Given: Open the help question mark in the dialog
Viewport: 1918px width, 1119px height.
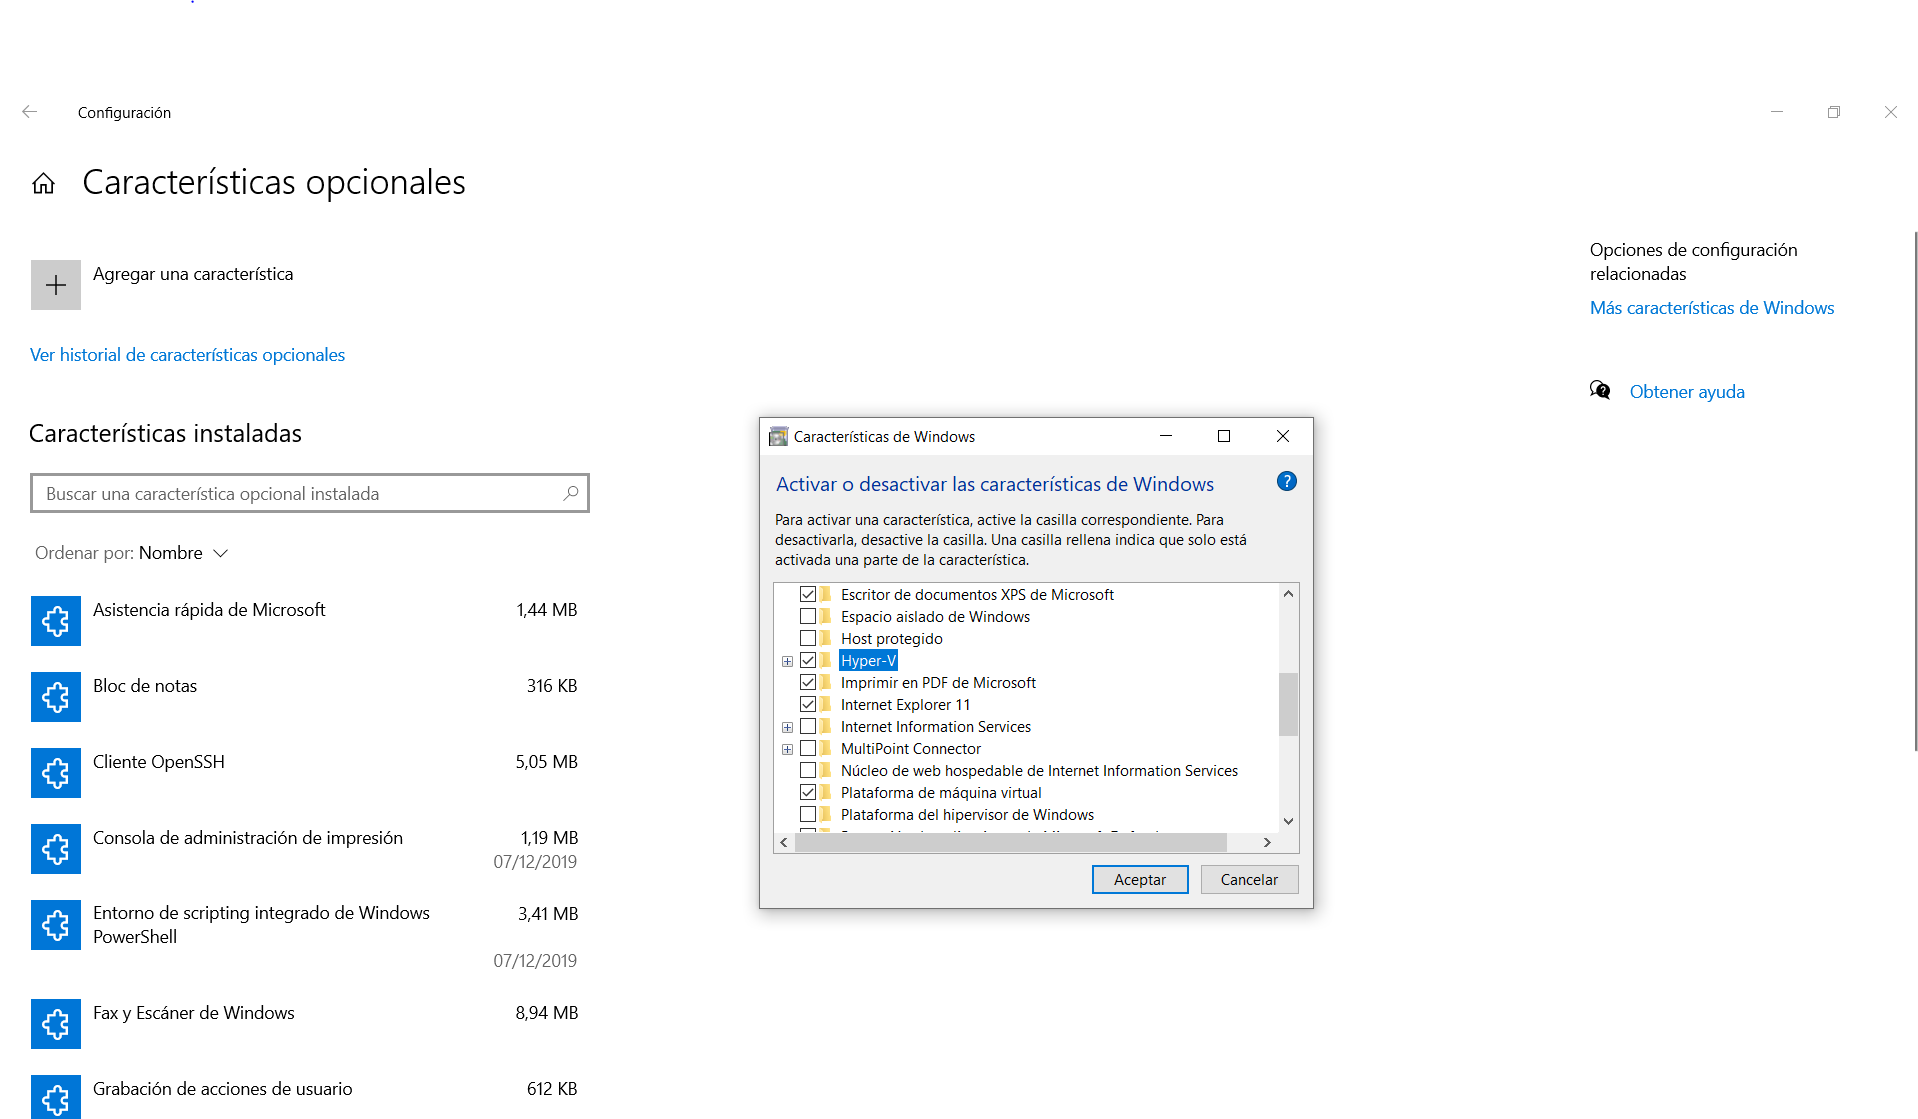Looking at the screenshot, I should point(1286,481).
